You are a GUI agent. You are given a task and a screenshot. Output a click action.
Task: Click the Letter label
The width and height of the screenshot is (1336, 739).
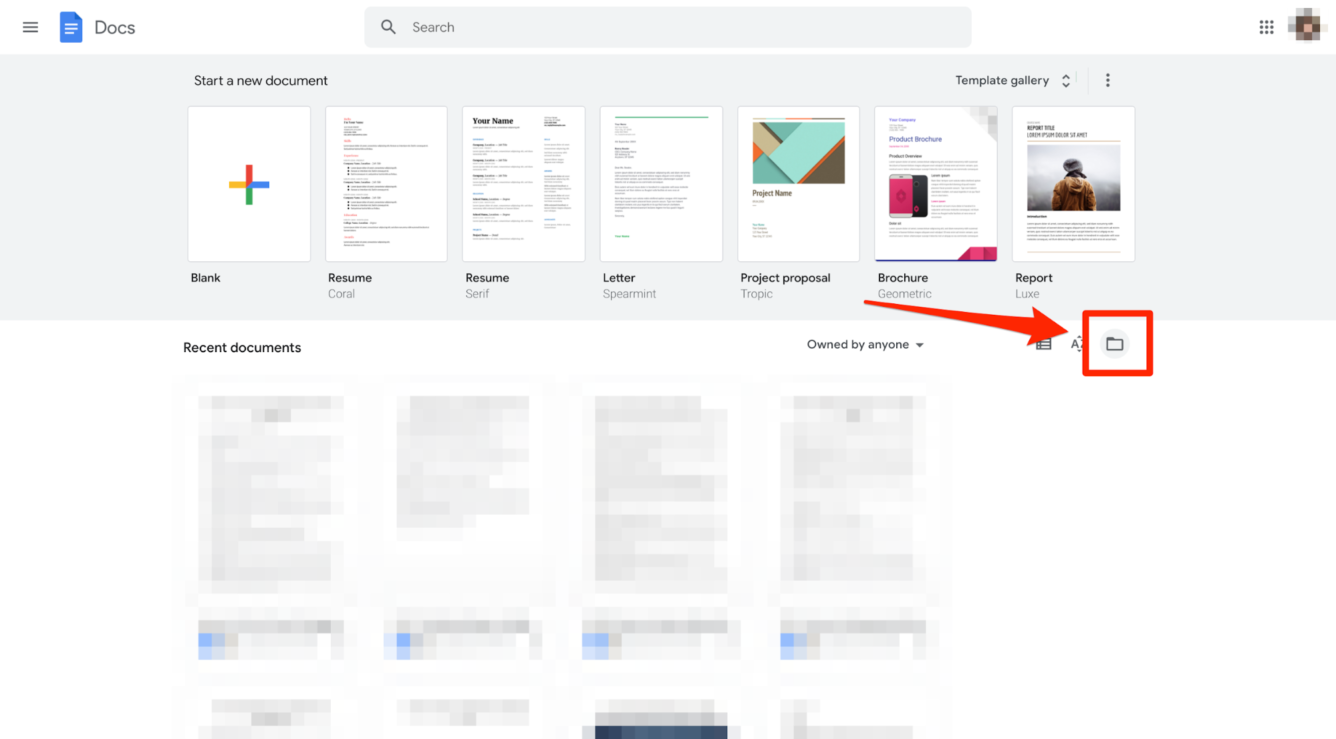(x=619, y=278)
